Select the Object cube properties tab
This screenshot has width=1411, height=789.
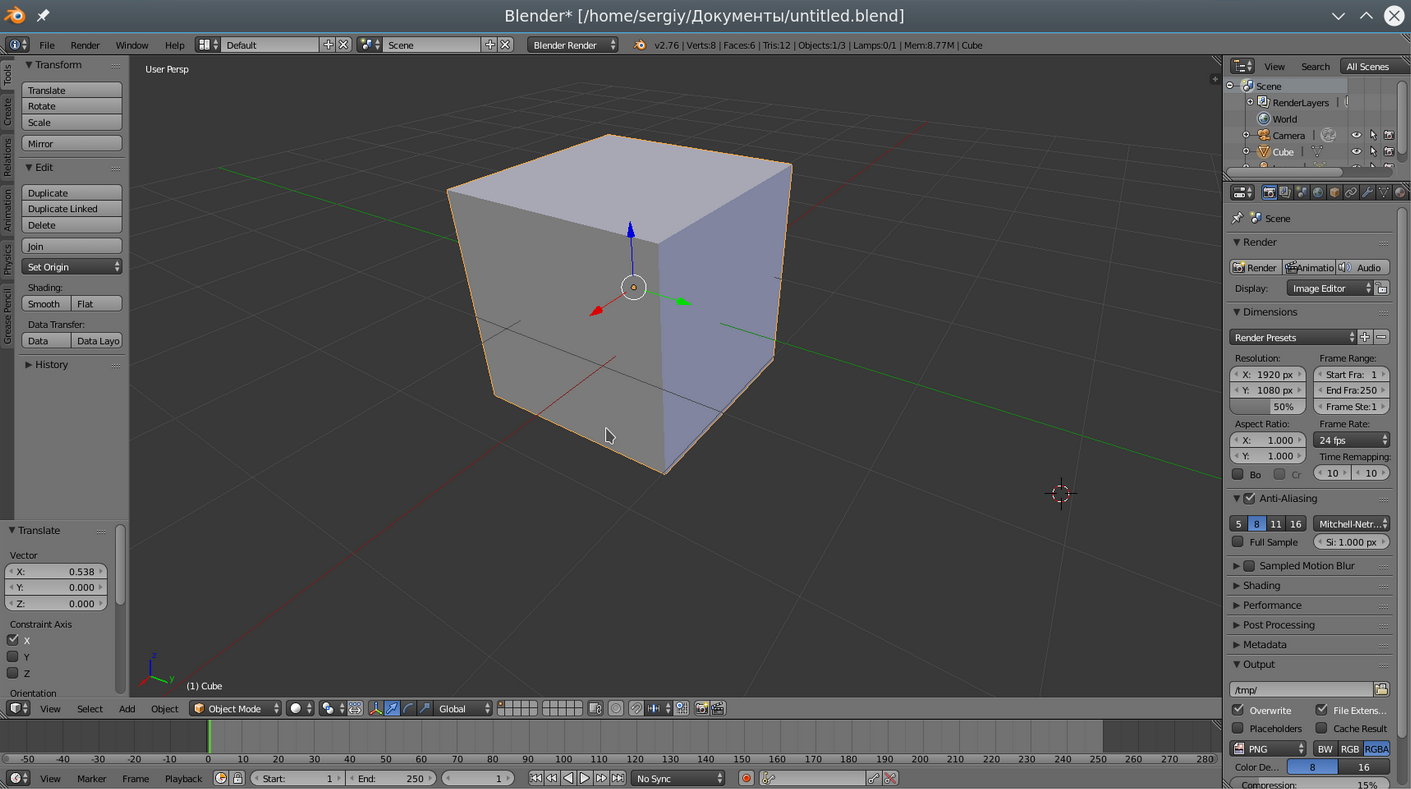coord(1334,193)
